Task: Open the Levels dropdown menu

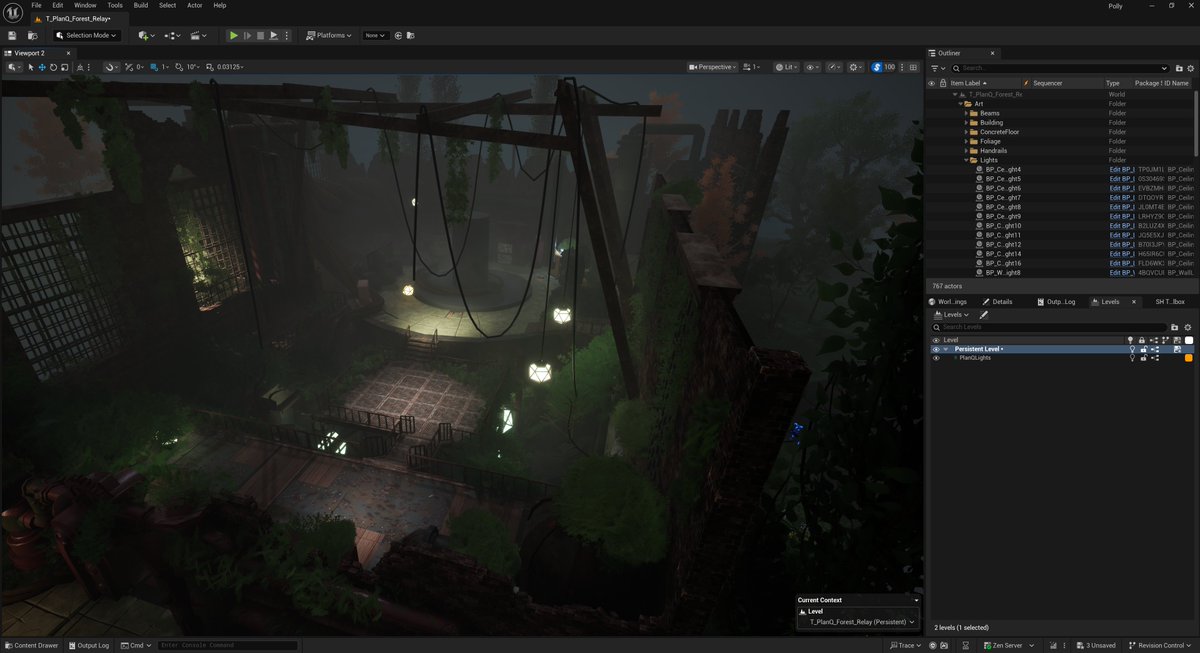Action: pos(951,314)
